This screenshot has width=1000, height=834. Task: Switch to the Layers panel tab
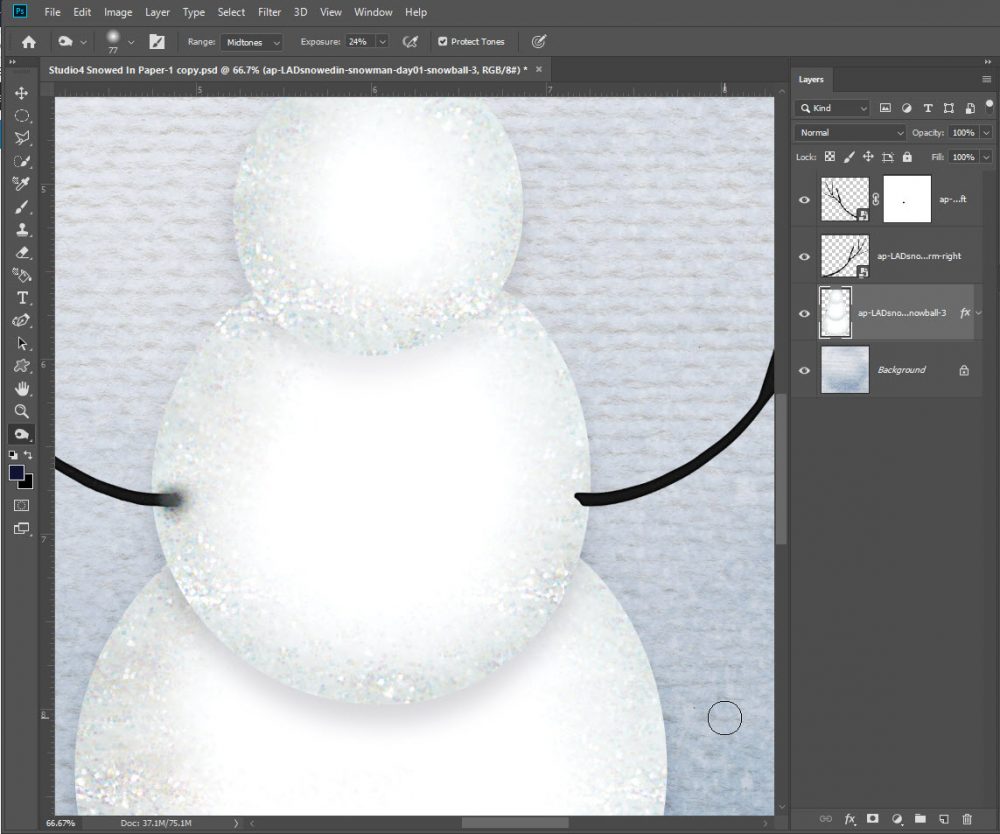(811, 80)
